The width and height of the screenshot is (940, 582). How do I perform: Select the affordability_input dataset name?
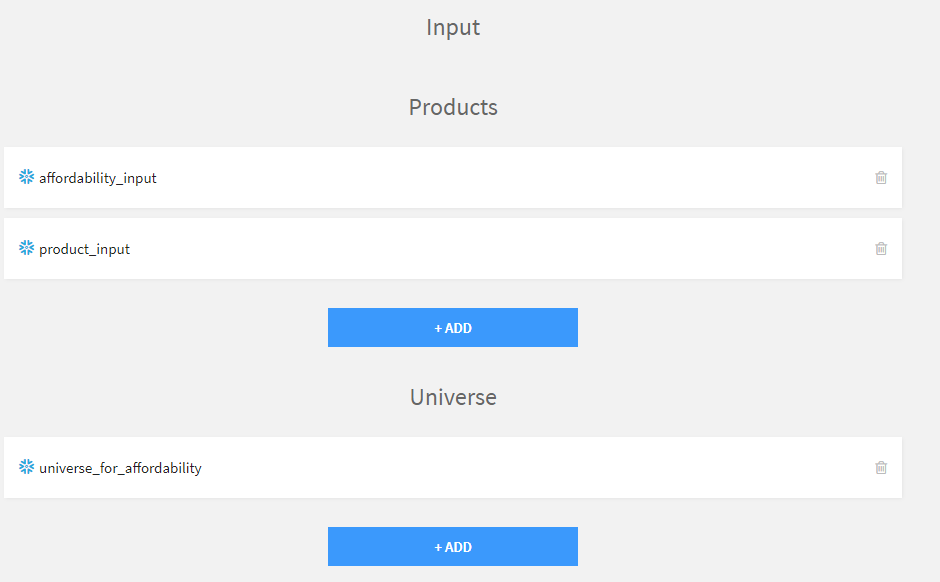tap(98, 178)
